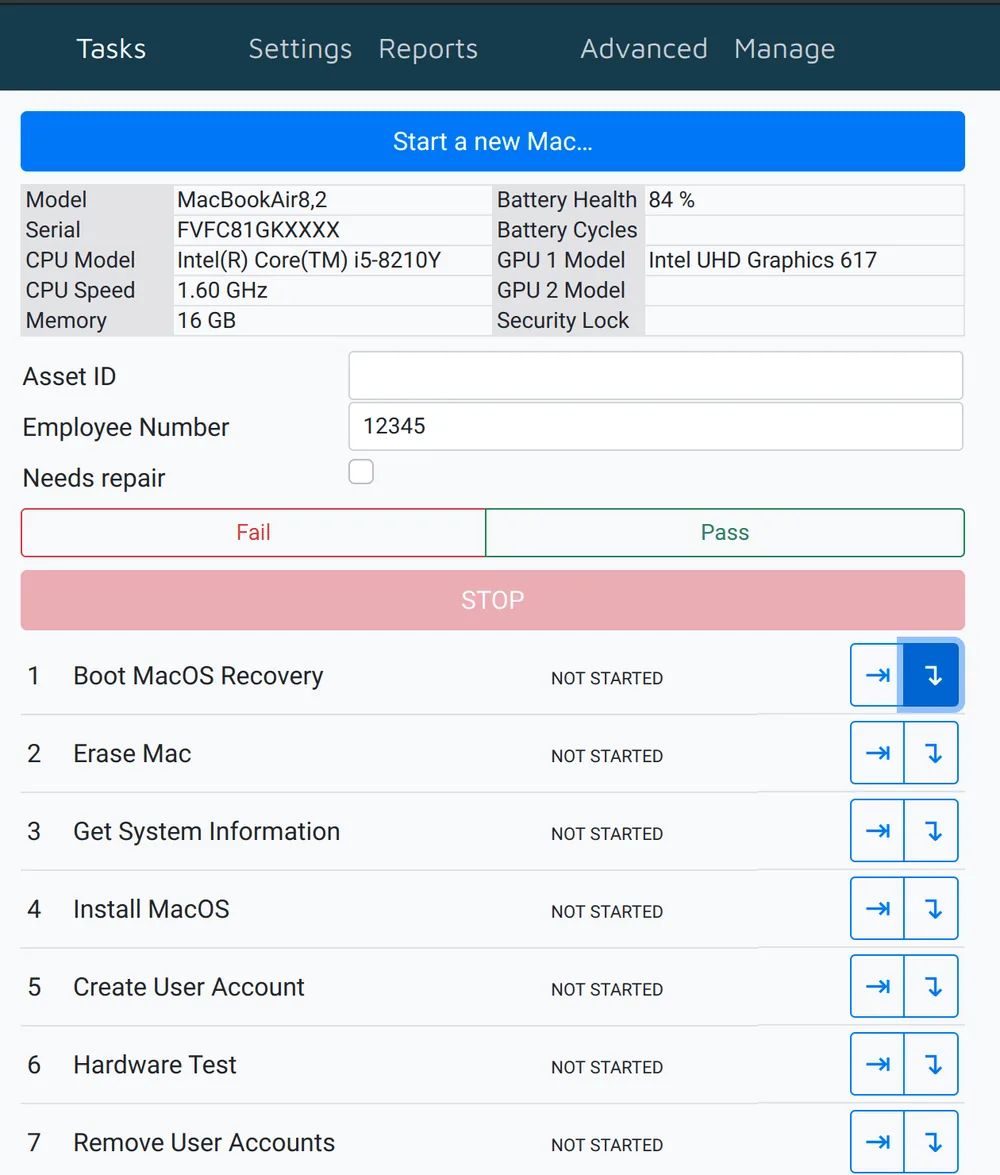1000x1175 pixels.
Task: Click the down-arrow icon for Create User Account
Action: coord(931,987)
